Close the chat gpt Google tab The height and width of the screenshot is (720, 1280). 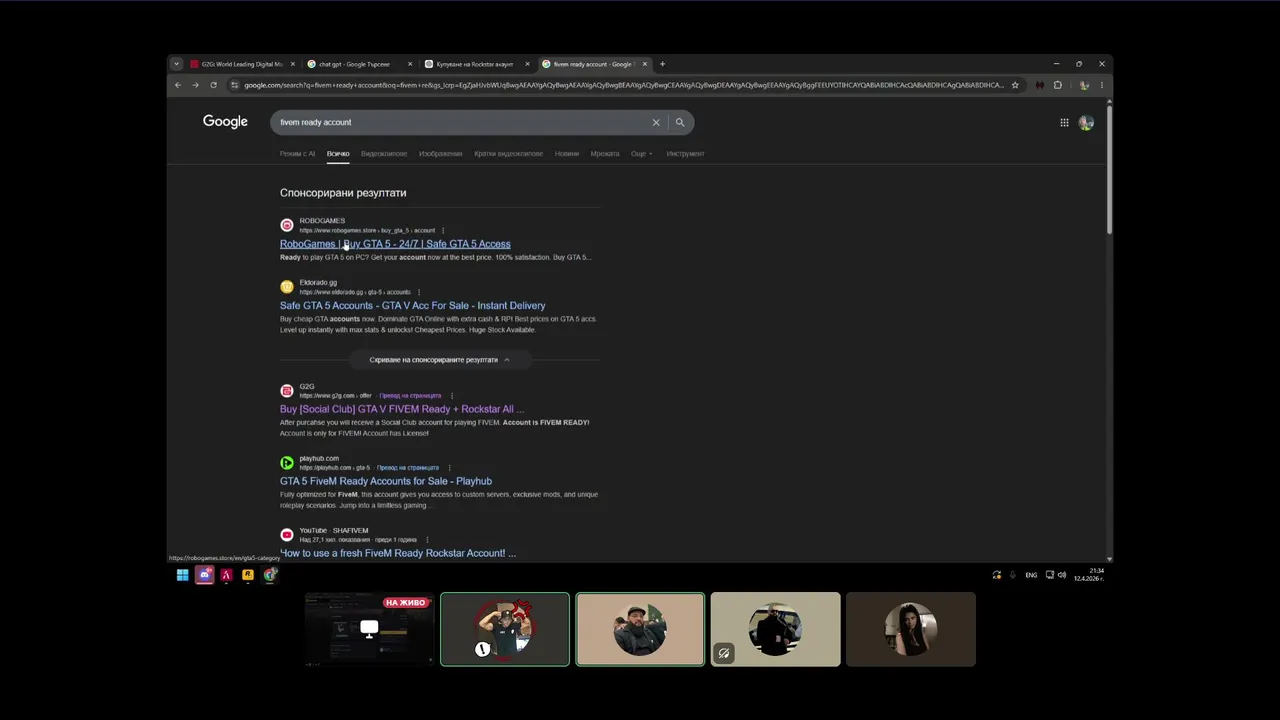(410, 64)
